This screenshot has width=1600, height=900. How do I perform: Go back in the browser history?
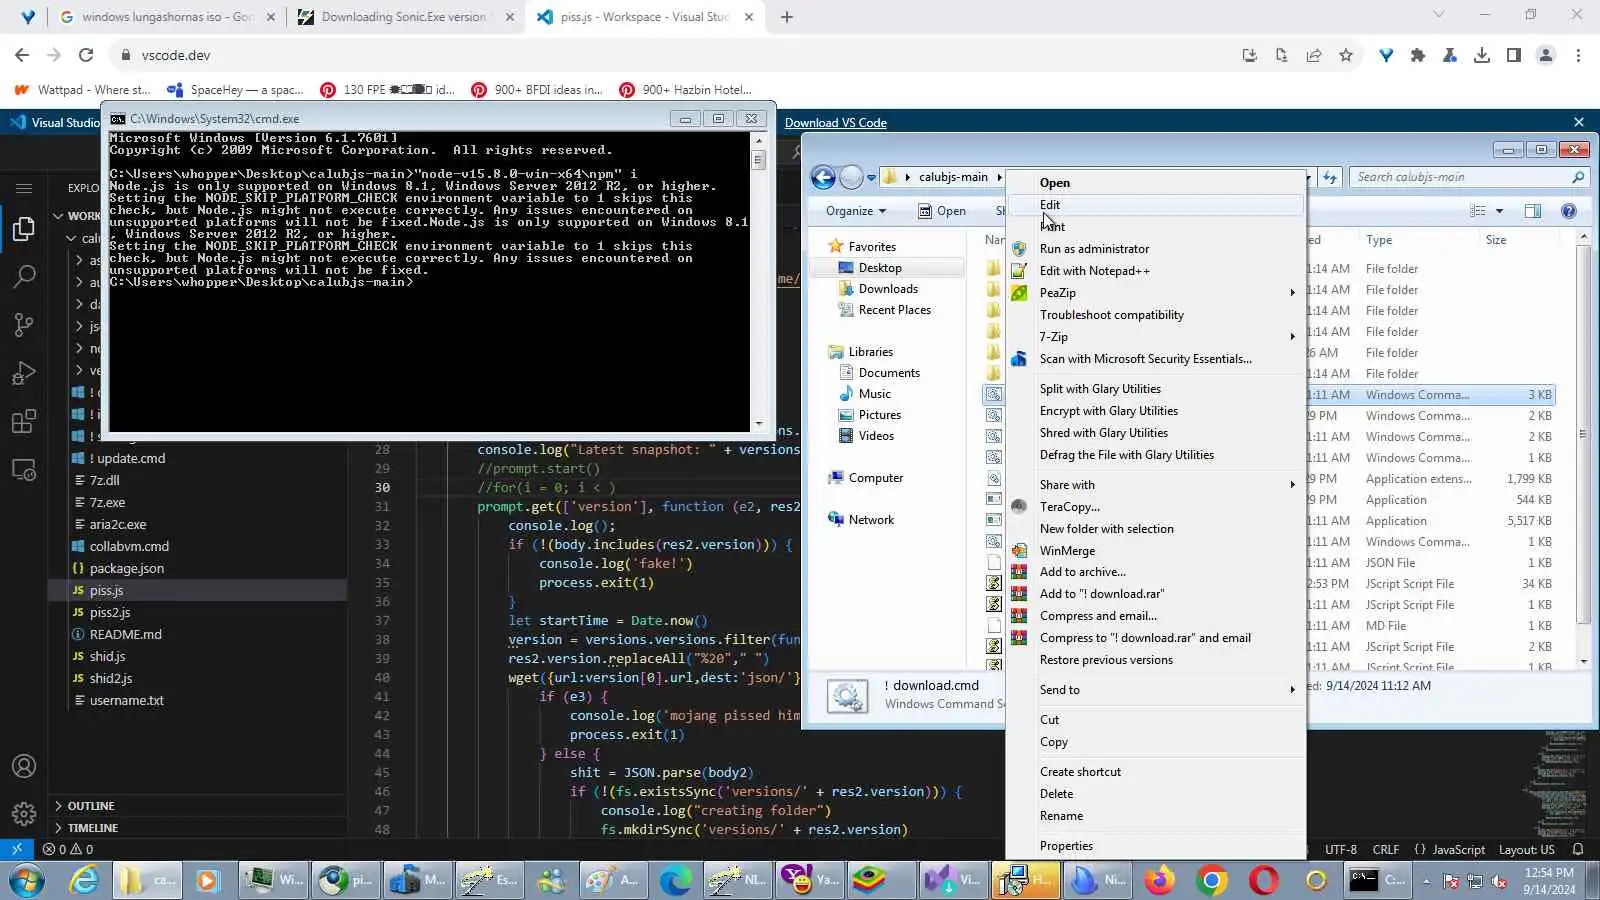(x=22, y=55)
